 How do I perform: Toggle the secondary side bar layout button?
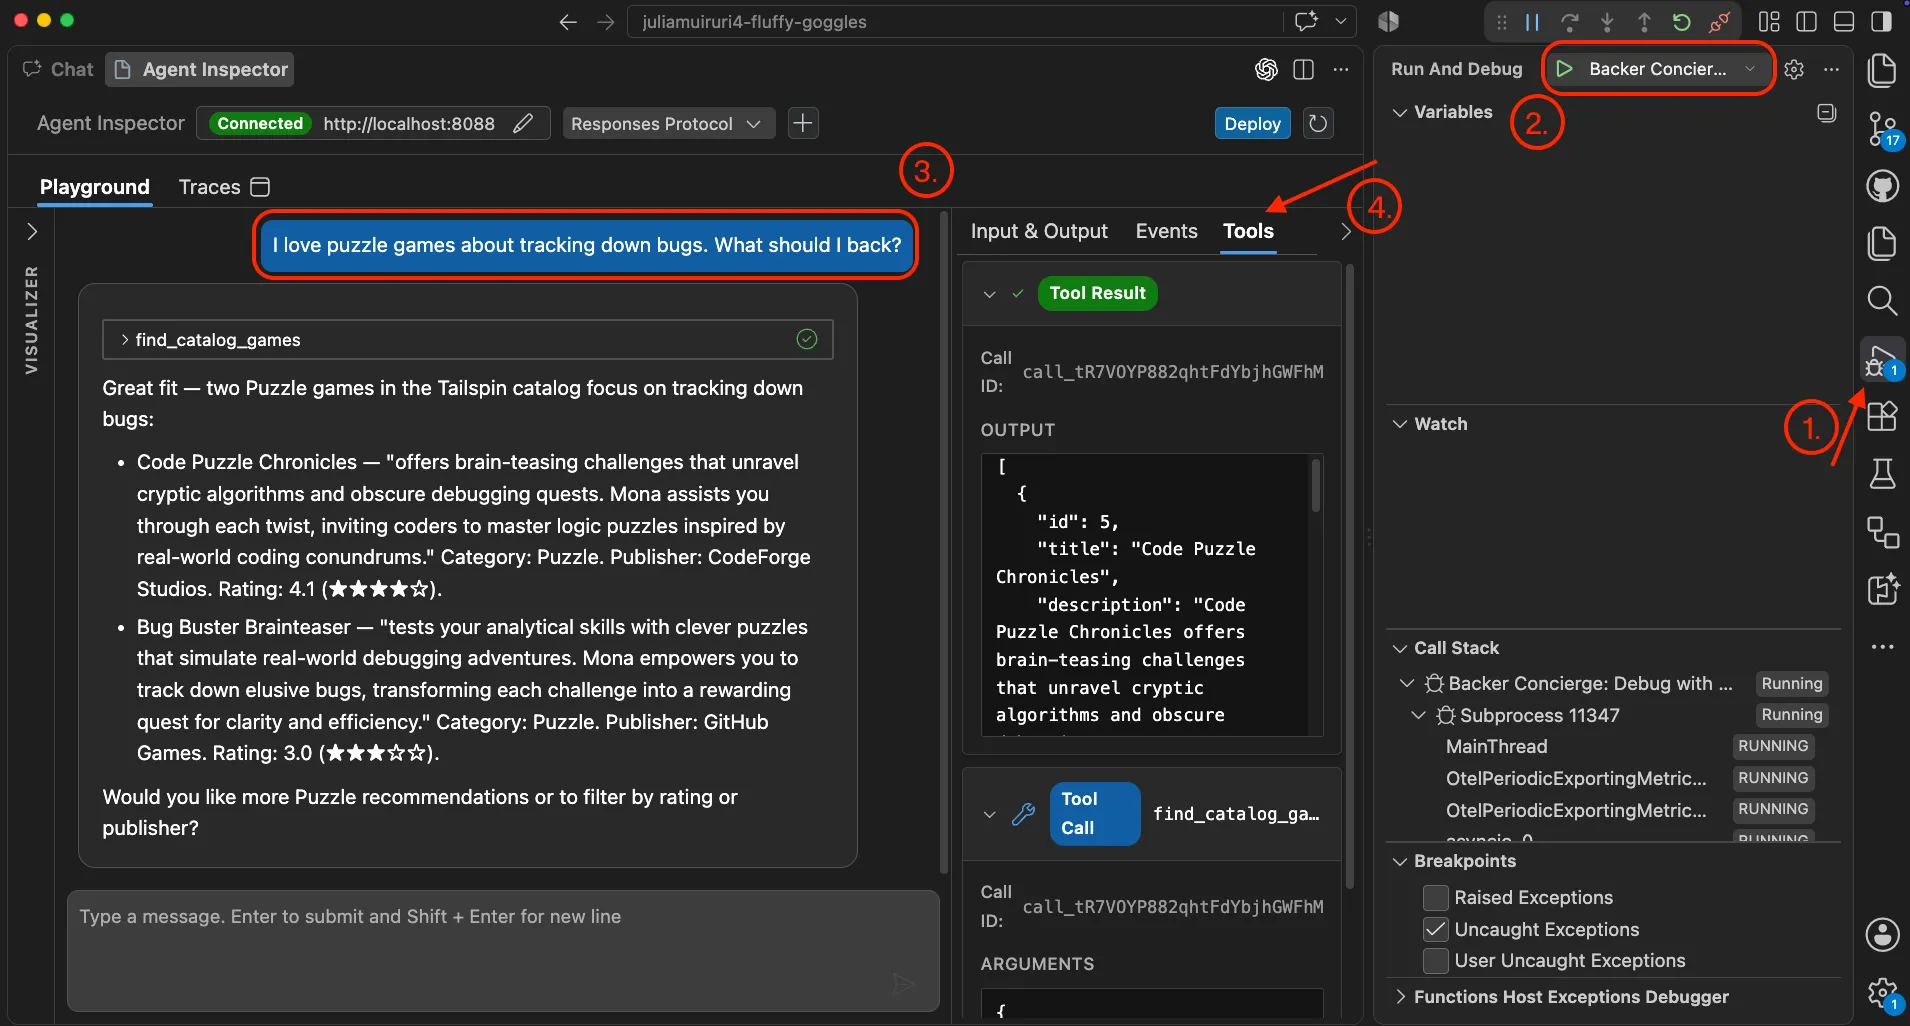pyautogui.click(x=1881, y=22)
